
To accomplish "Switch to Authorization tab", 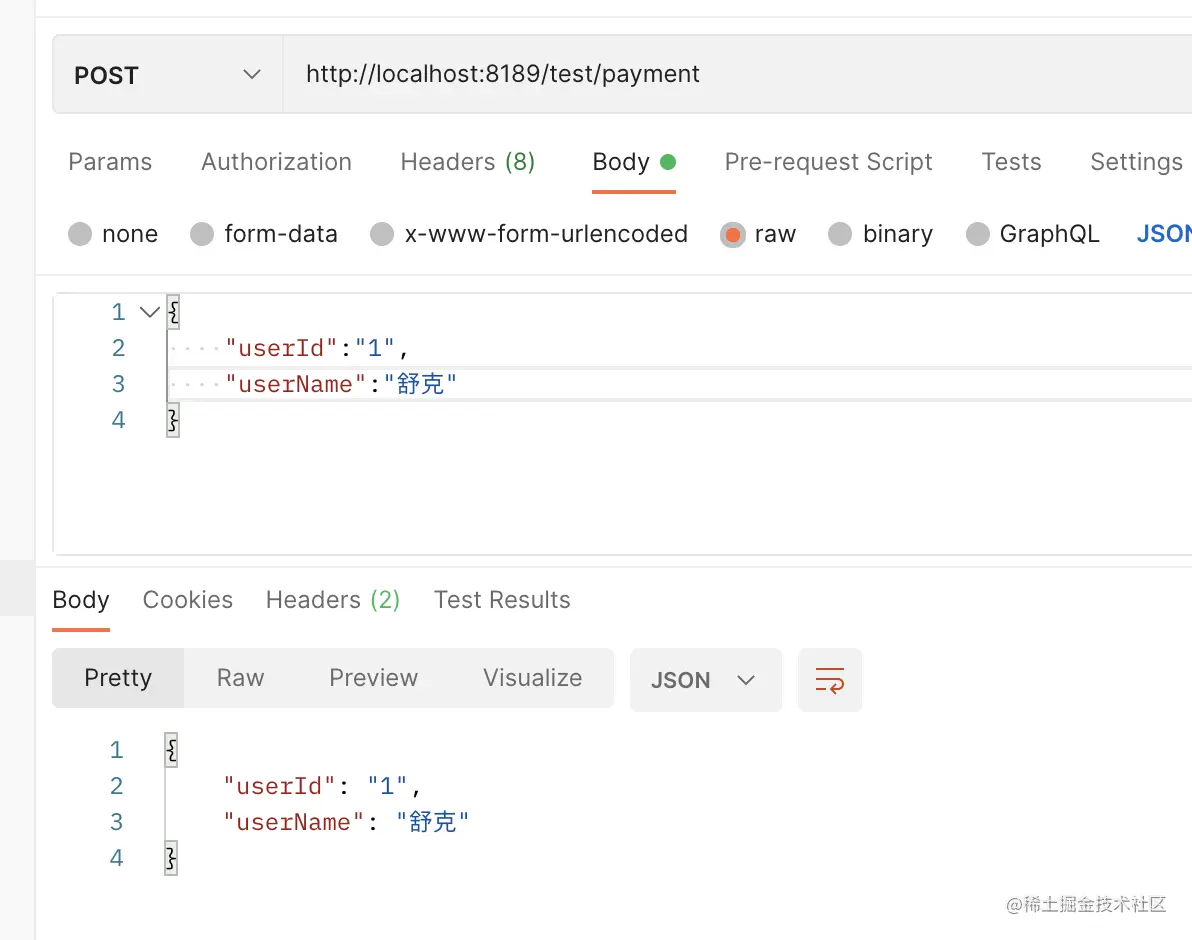I will (276, 162).
